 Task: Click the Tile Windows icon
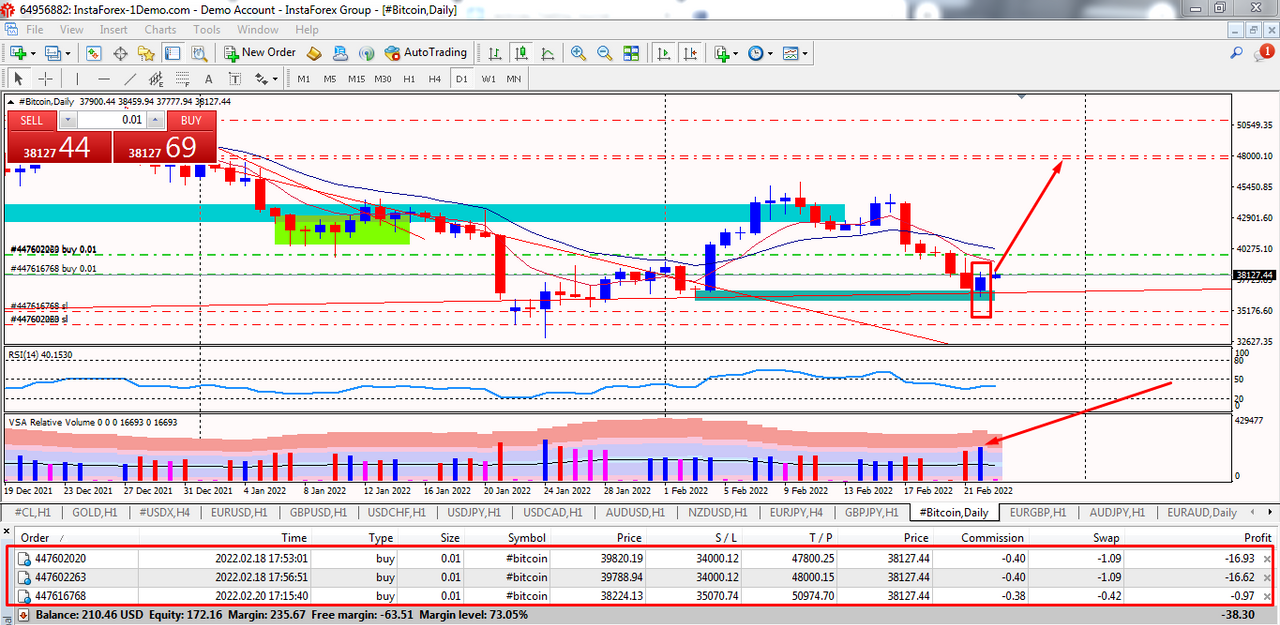click(x=631, y=53)
